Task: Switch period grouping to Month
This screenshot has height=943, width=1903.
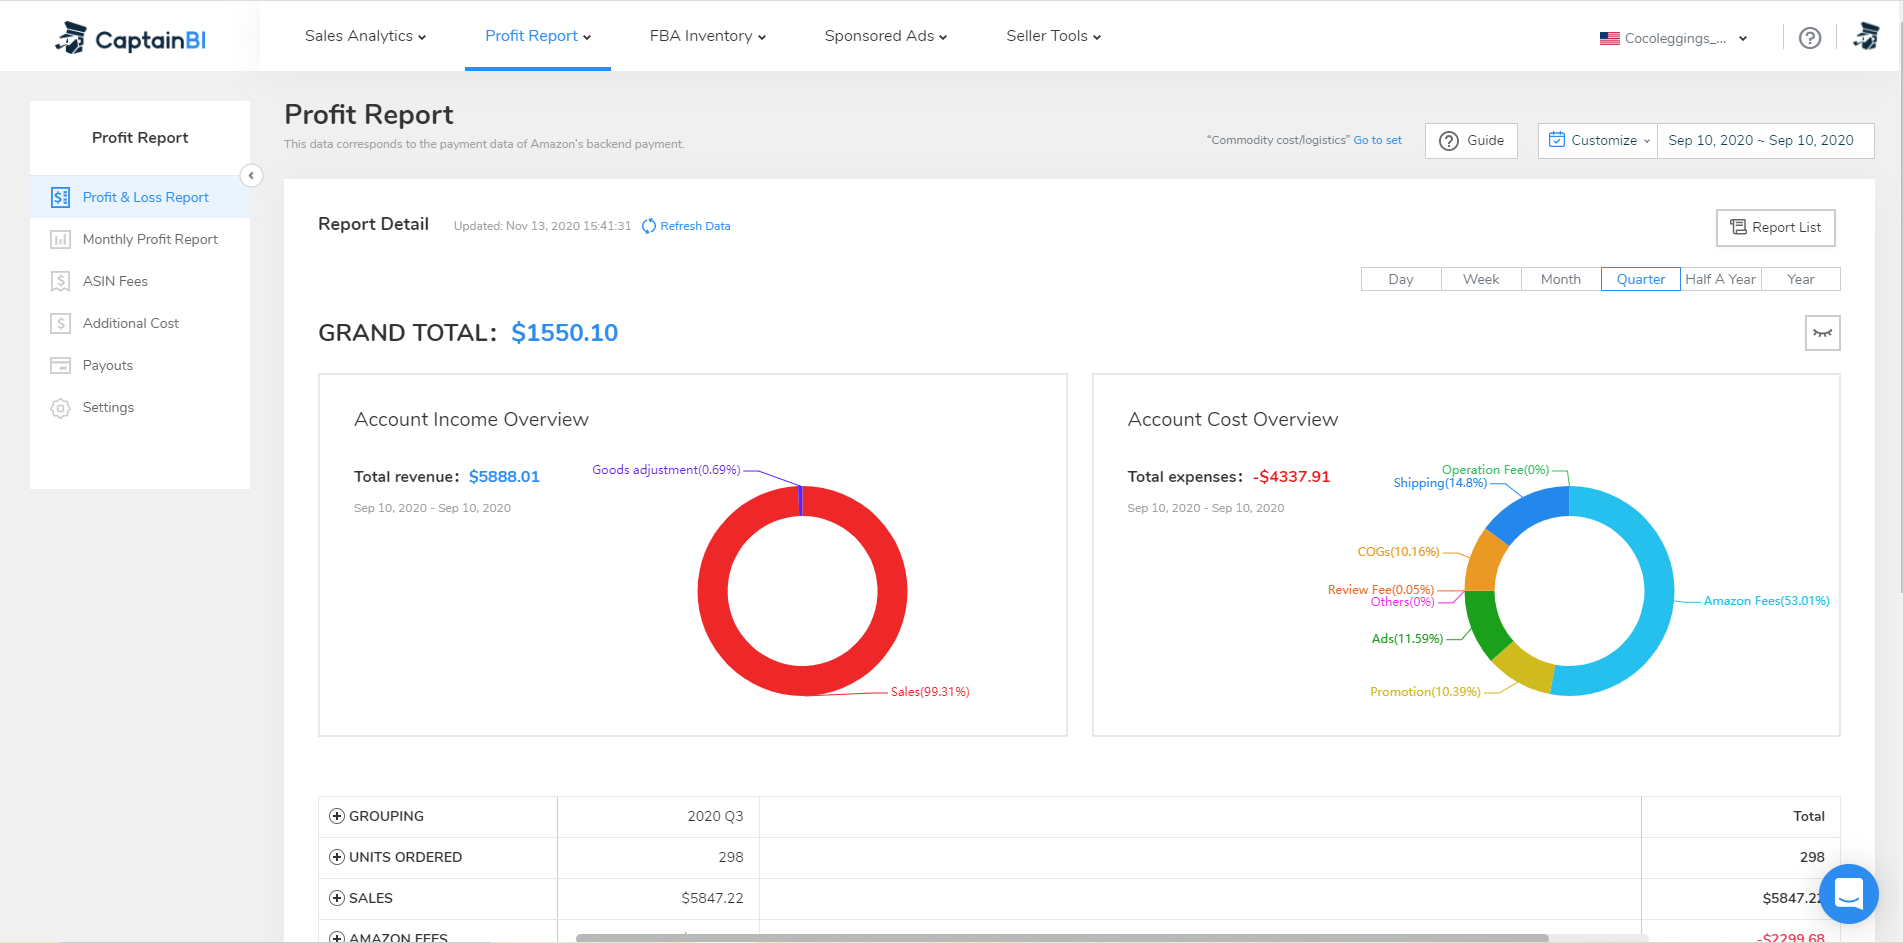Action: point(1560,279)
